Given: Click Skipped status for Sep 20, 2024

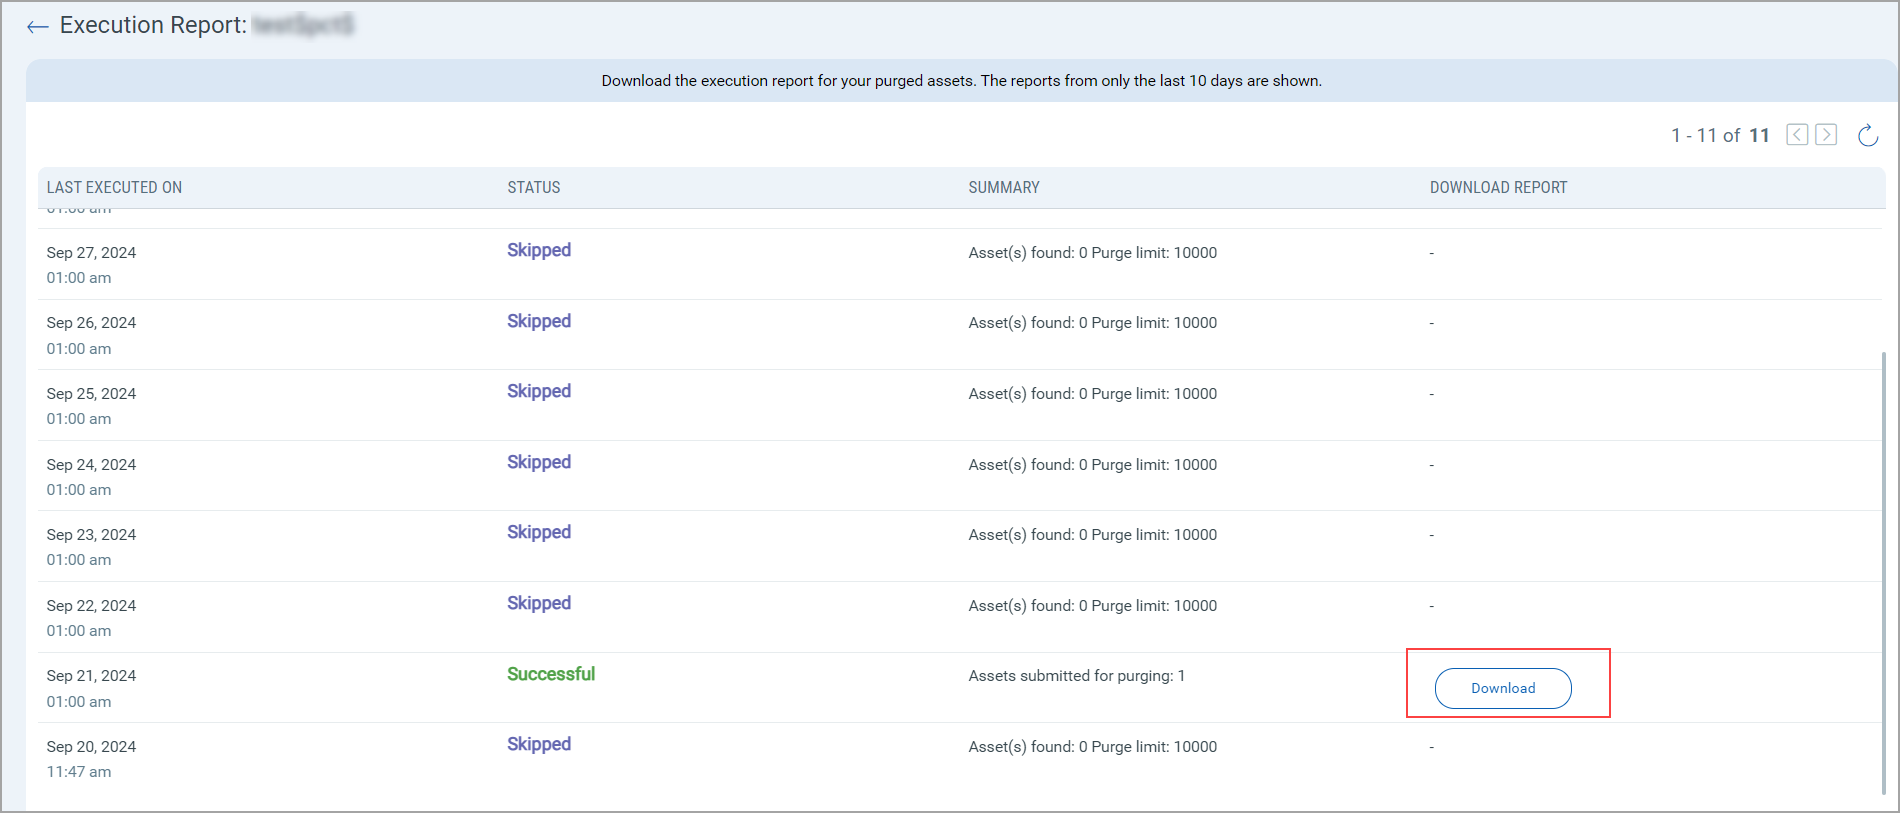Looking at the screenshot, I should [x=539, y=744].
